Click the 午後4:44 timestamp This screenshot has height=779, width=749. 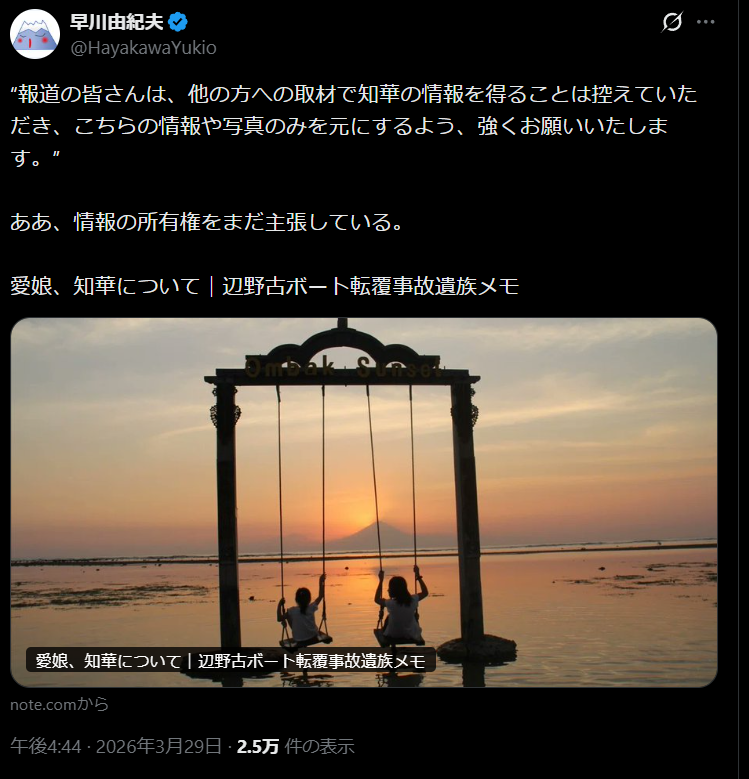click(x=46, y=746)
